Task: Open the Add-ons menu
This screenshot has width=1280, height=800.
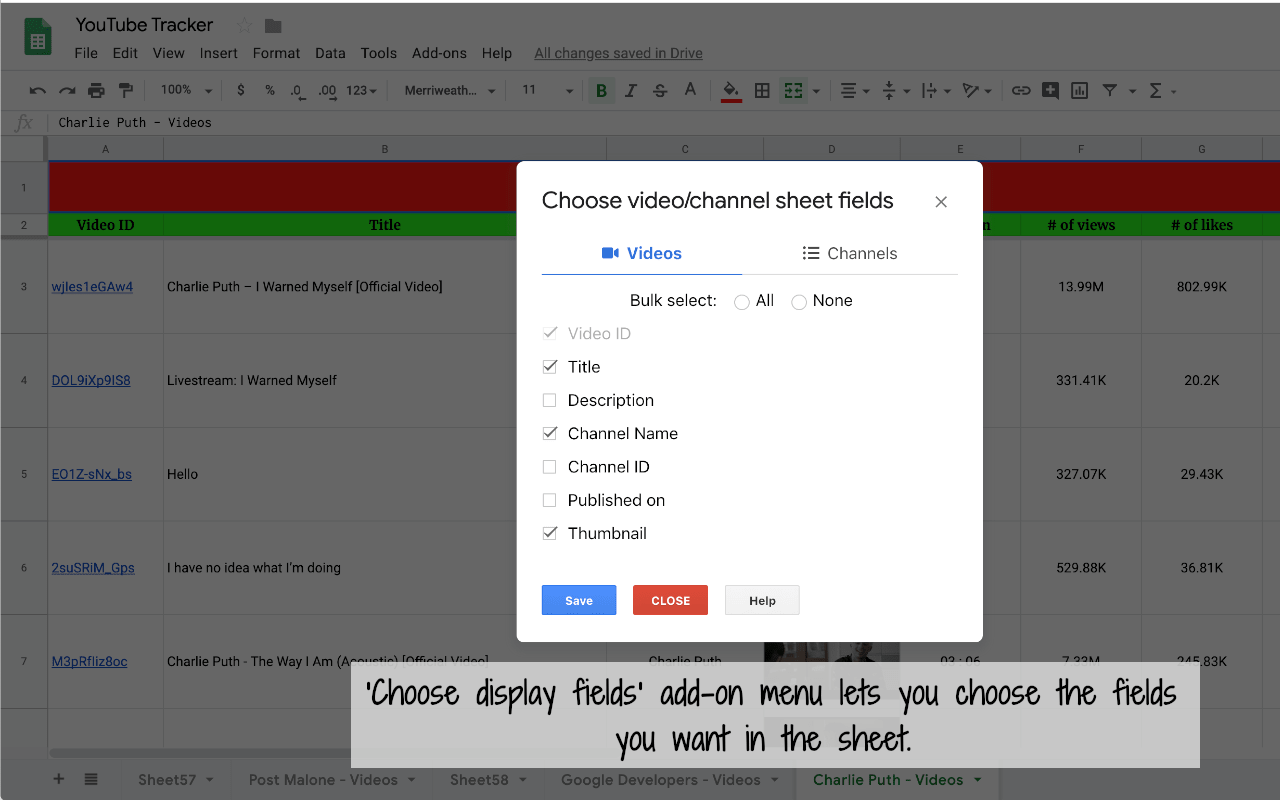Action: tap(439, 53)
